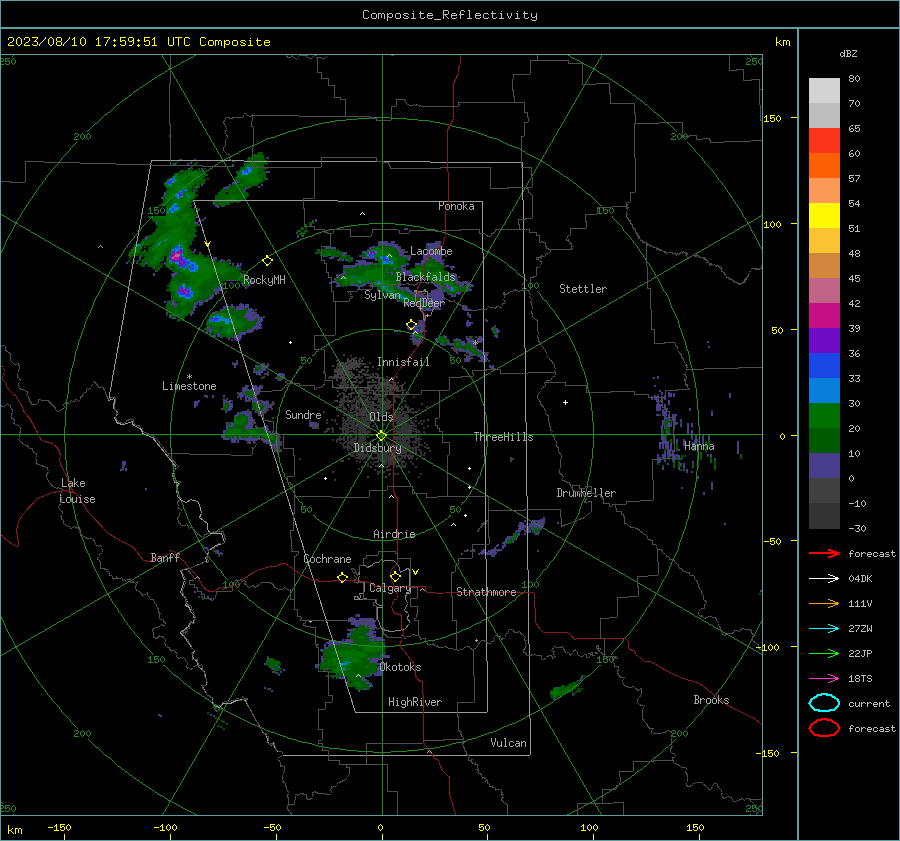Click the orange 111V arrow in legend
Screen dimensions: 900x841
(x=824, y=603)
